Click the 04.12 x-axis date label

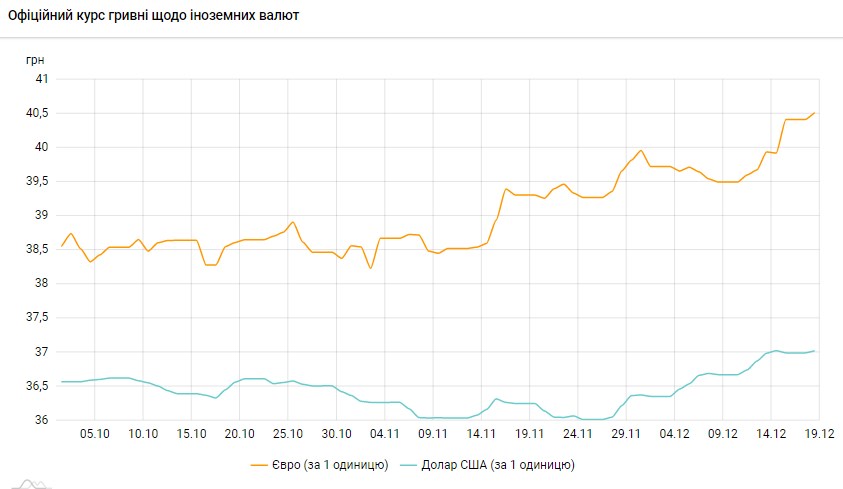(x=674, y=434)
